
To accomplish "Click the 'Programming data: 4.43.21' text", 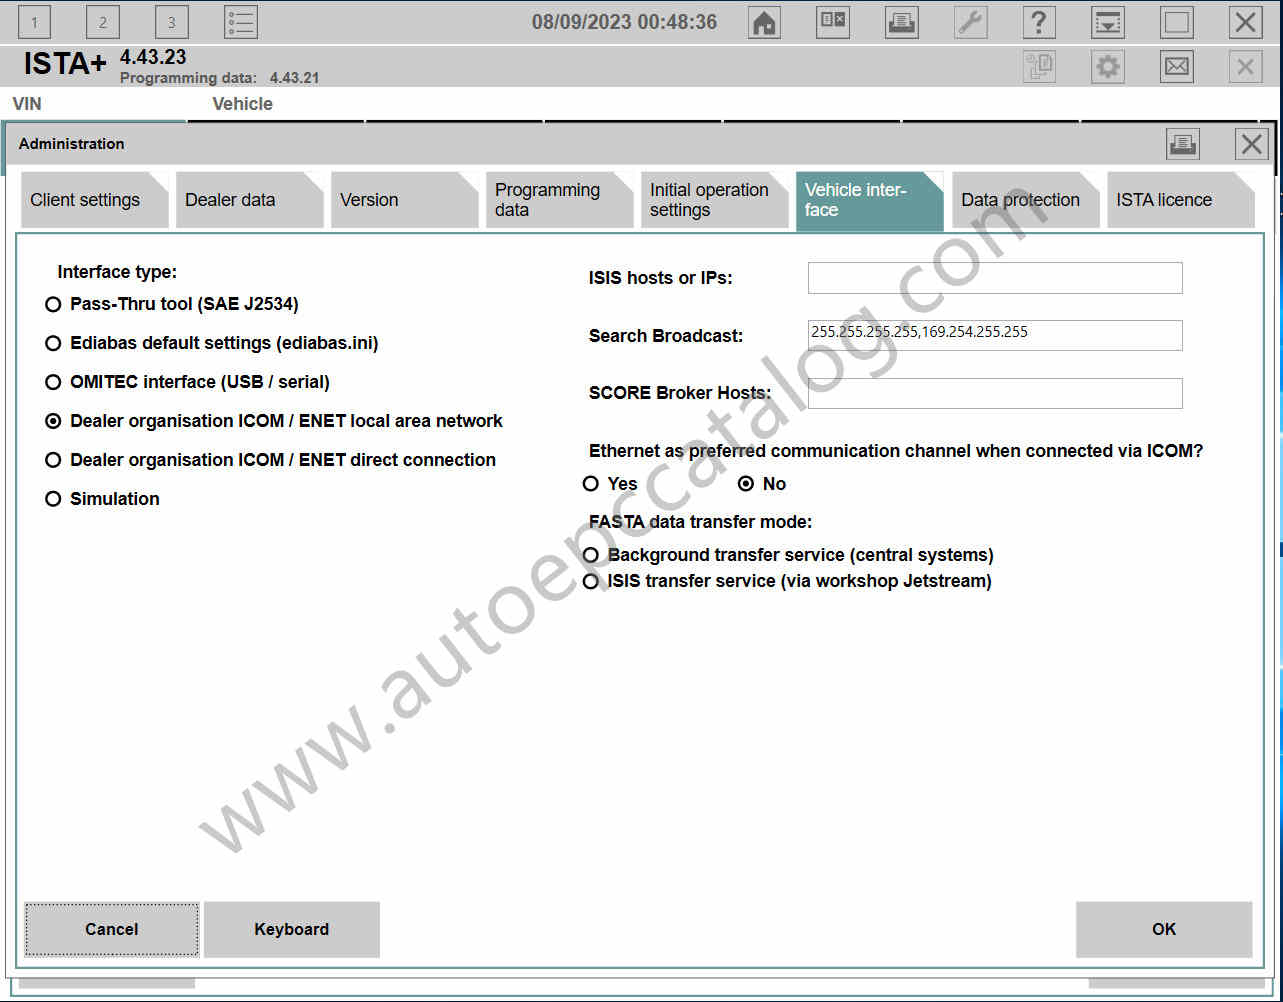I will tap(220, 78).
